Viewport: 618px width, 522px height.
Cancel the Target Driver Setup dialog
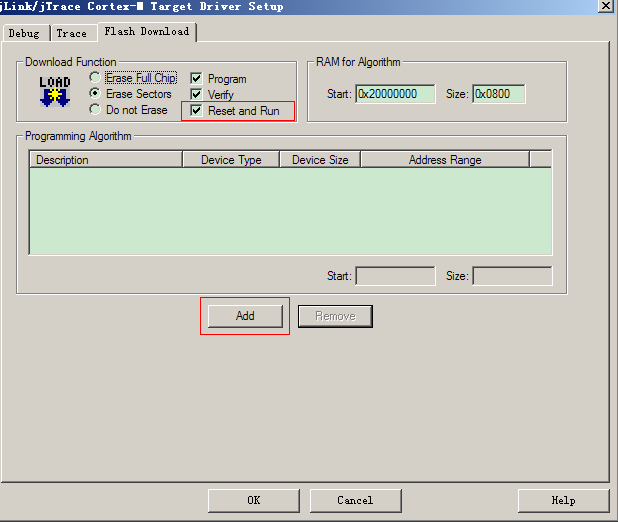pyautogui.click(x=356, y=501)
